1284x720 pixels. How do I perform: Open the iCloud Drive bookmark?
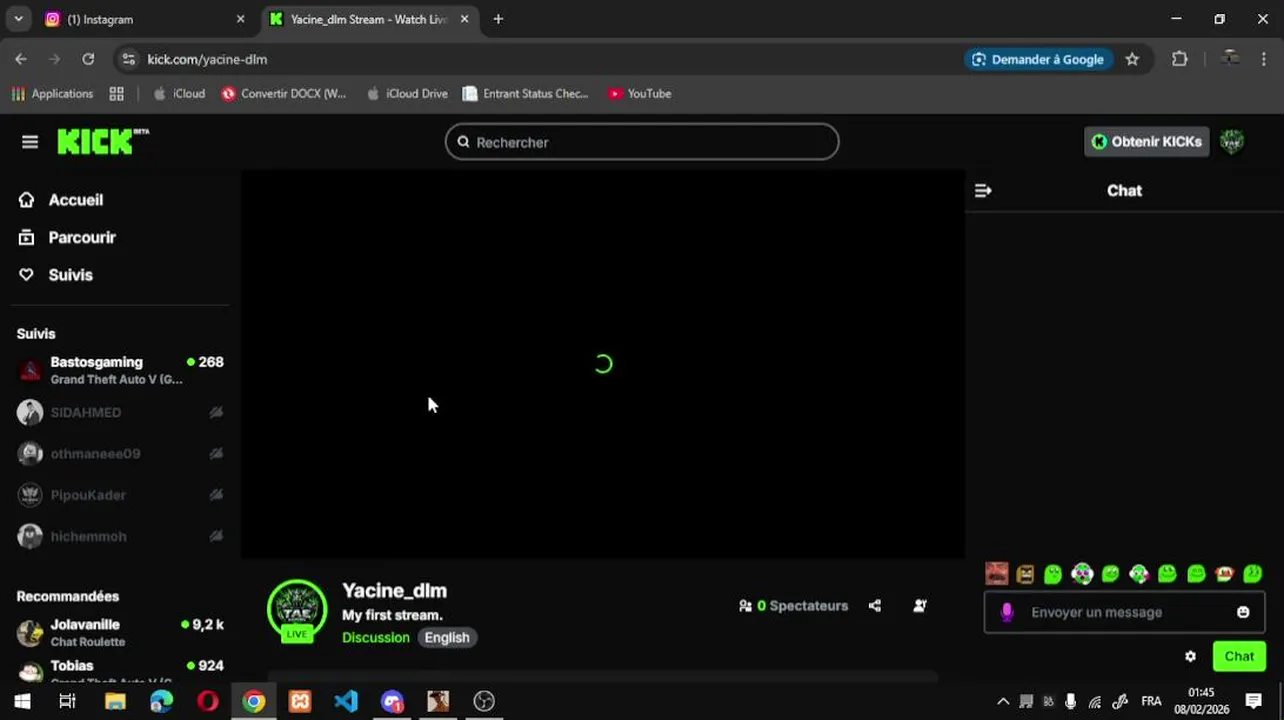point(407,94)
